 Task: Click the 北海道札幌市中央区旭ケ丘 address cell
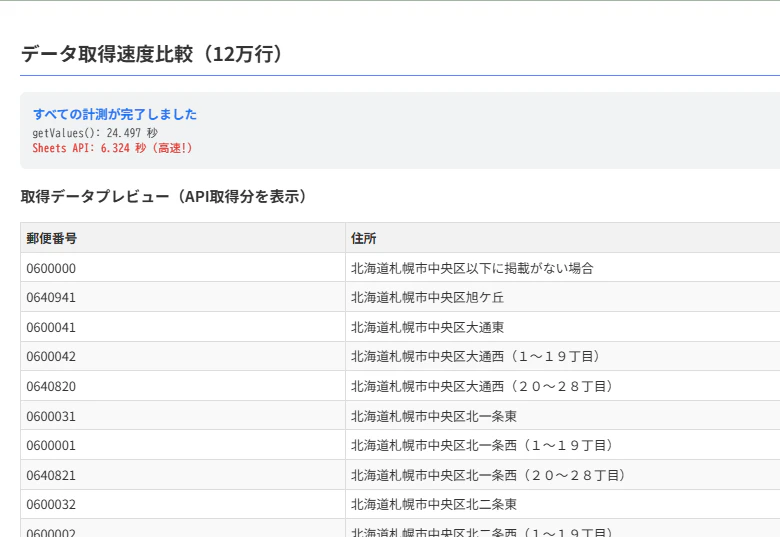[x=563, y=297]
